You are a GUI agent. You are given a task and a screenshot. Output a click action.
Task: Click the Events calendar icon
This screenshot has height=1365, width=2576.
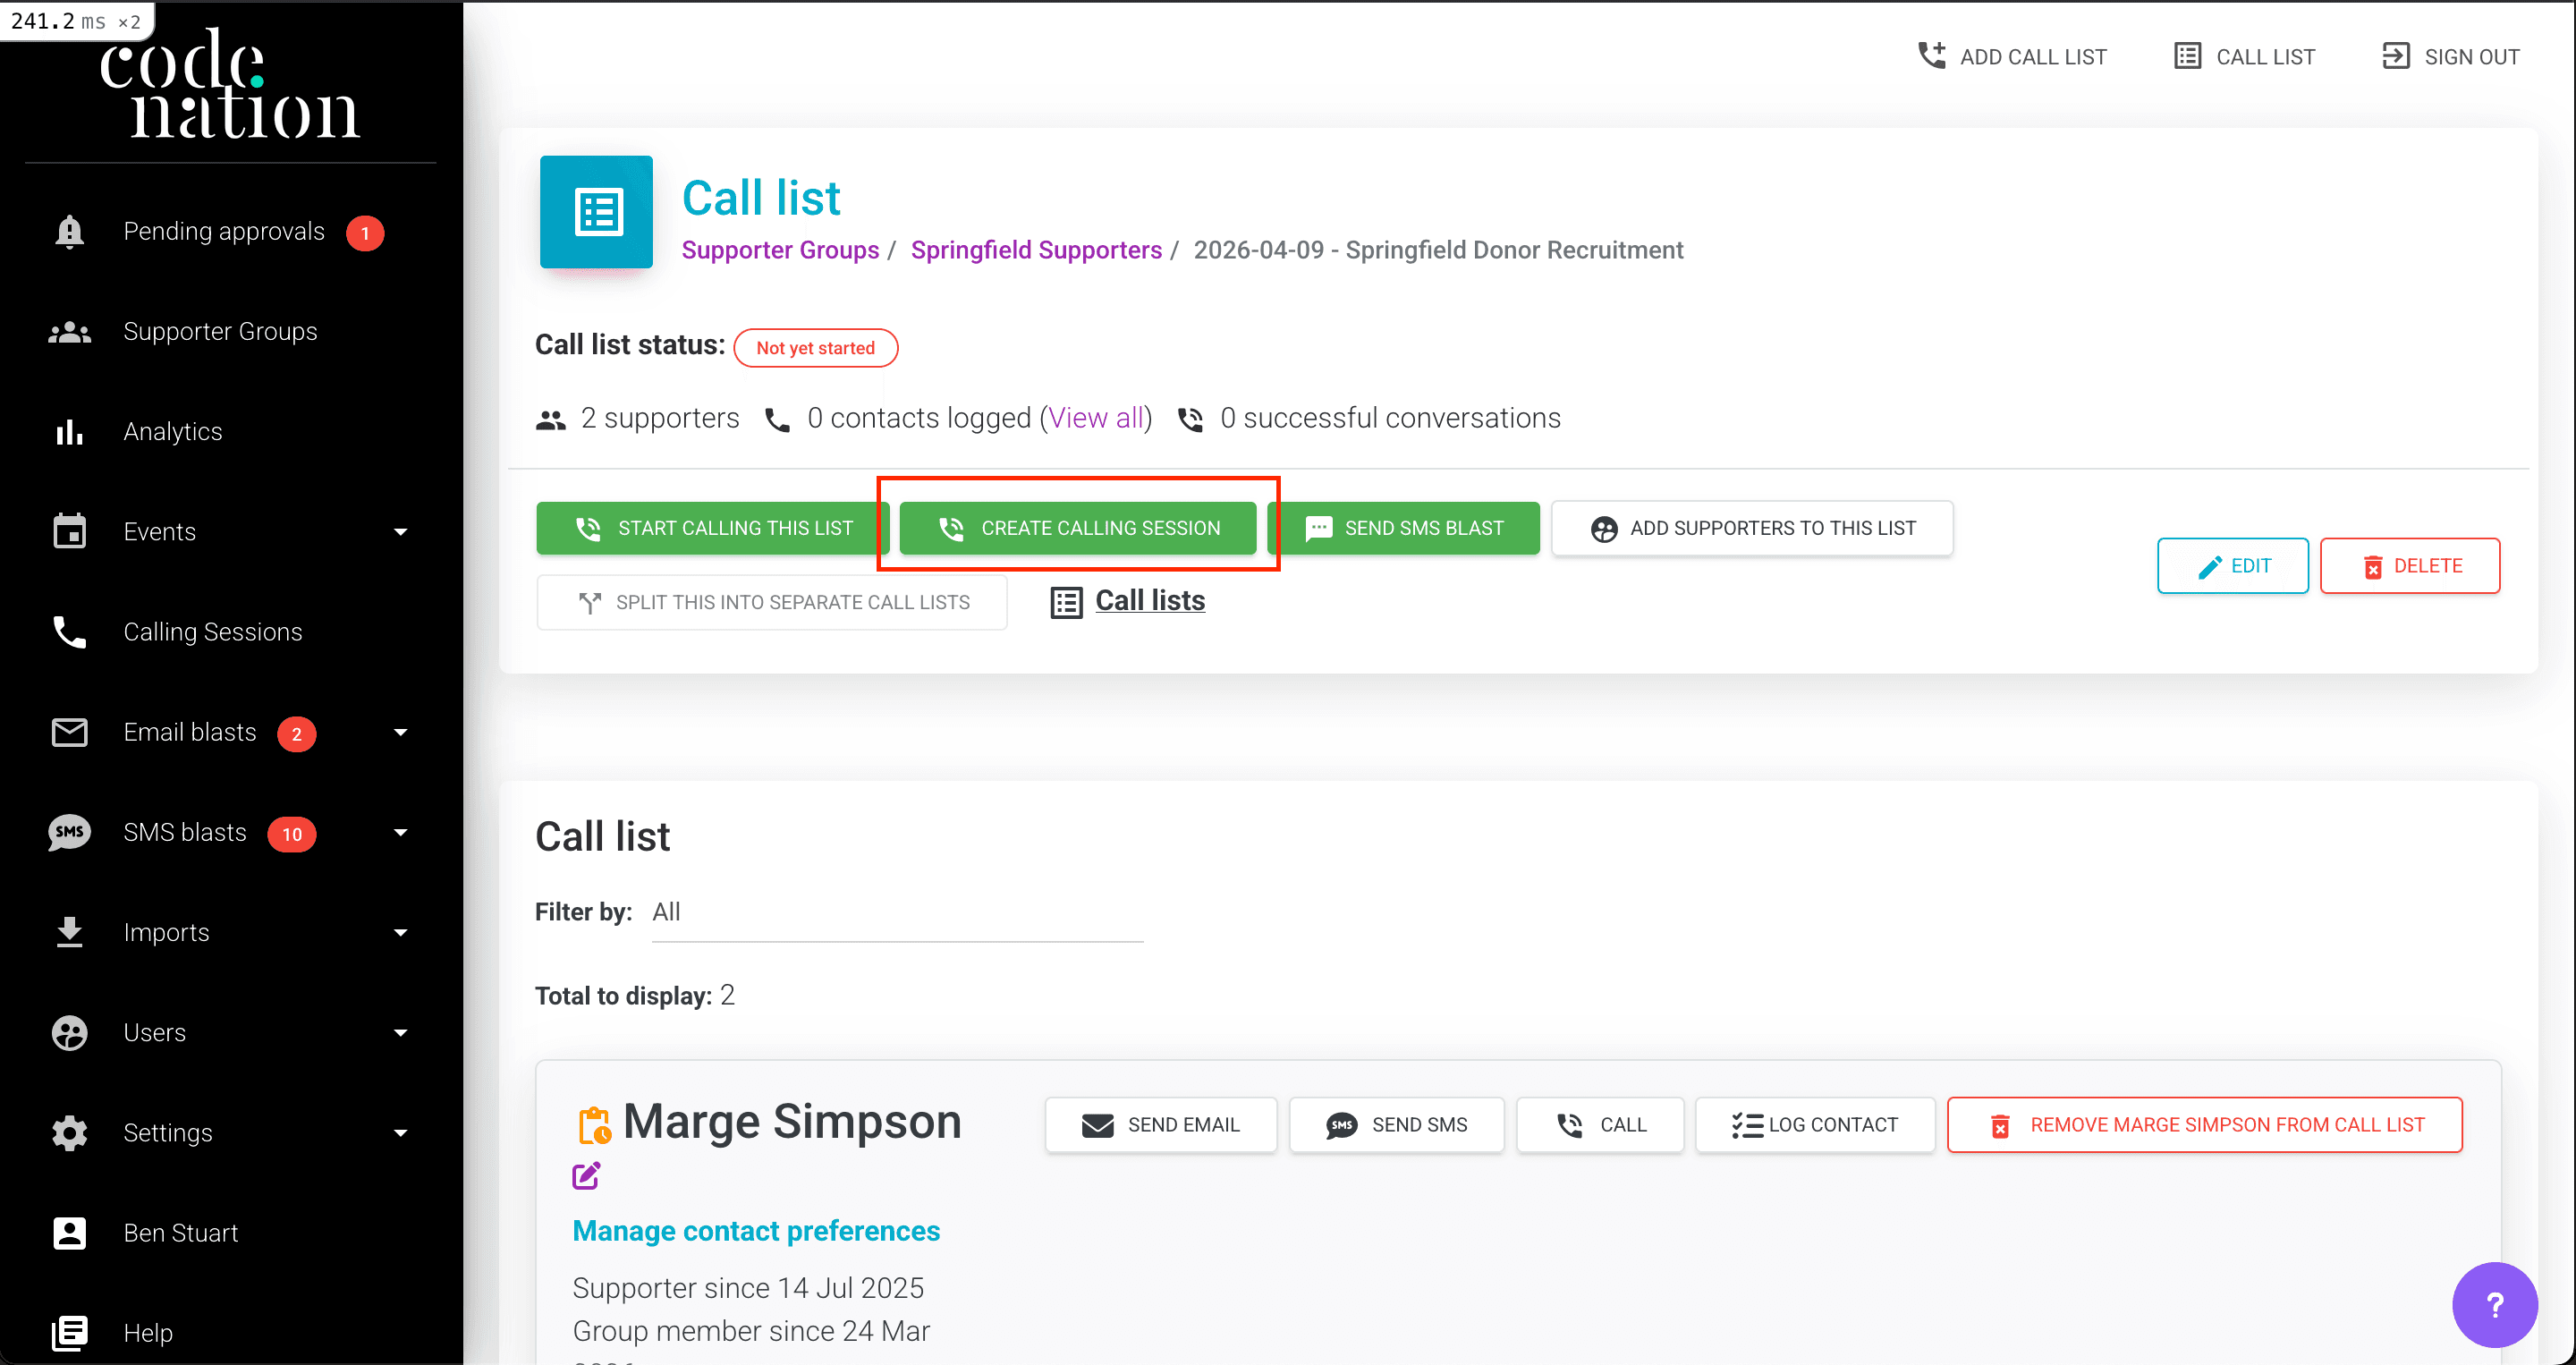click(x=68, y=531)
